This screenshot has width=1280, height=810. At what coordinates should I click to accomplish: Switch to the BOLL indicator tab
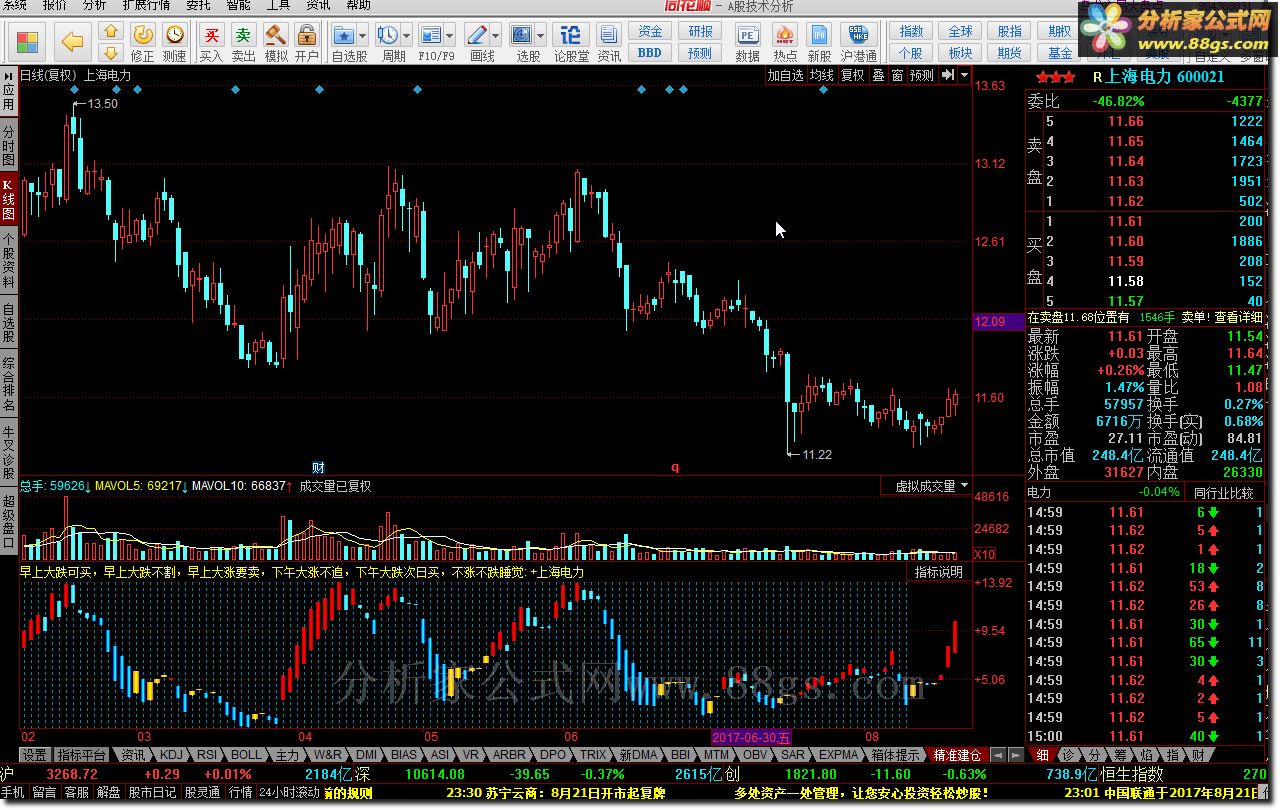(x=245, y=755)
